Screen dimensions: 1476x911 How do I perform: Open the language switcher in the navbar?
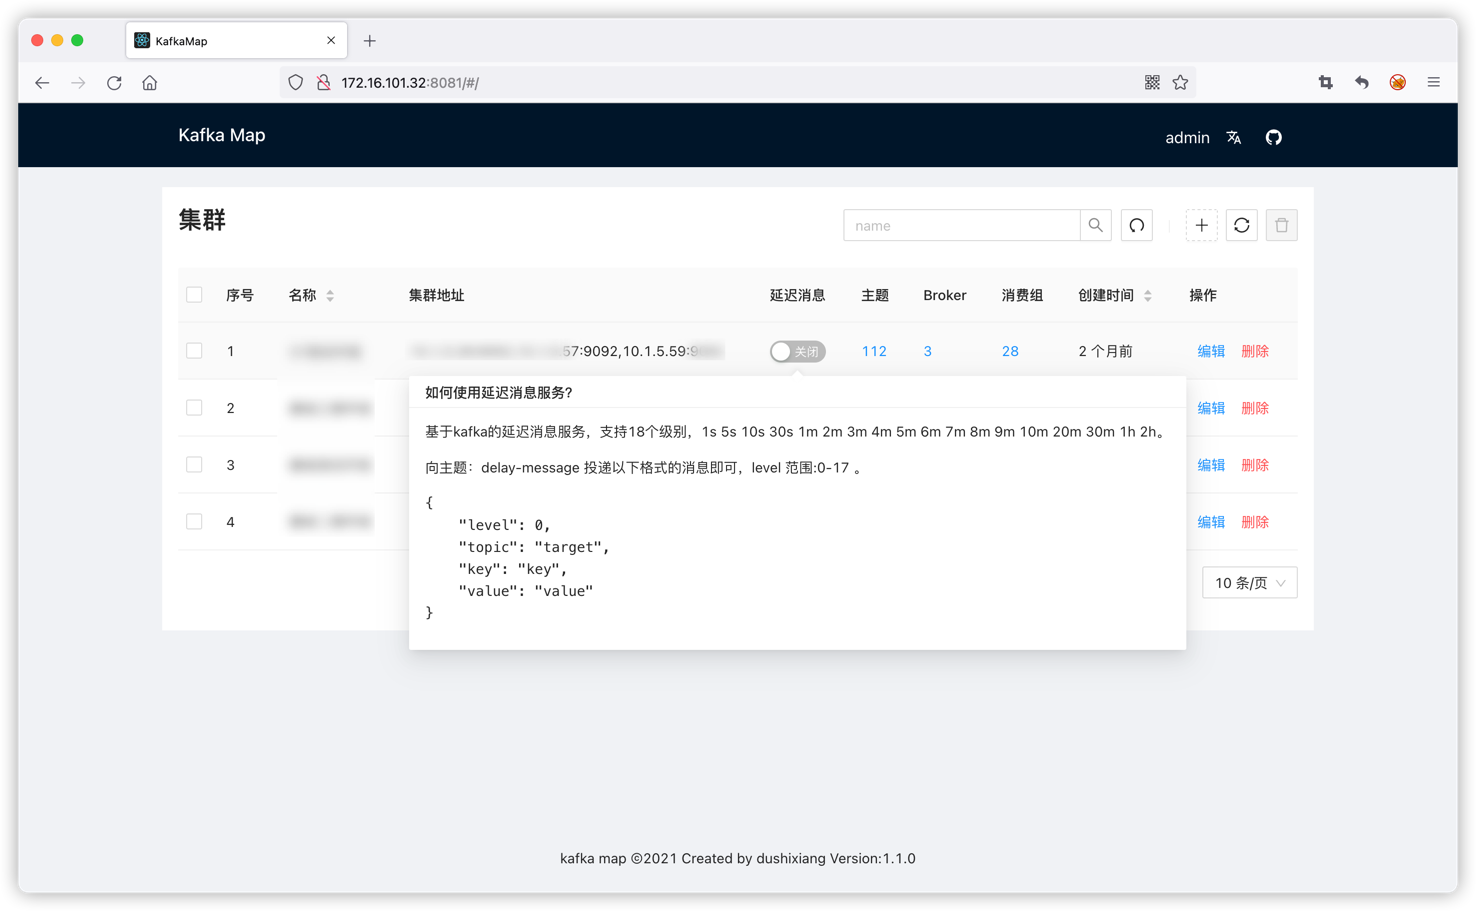(x=1233, y=137)
